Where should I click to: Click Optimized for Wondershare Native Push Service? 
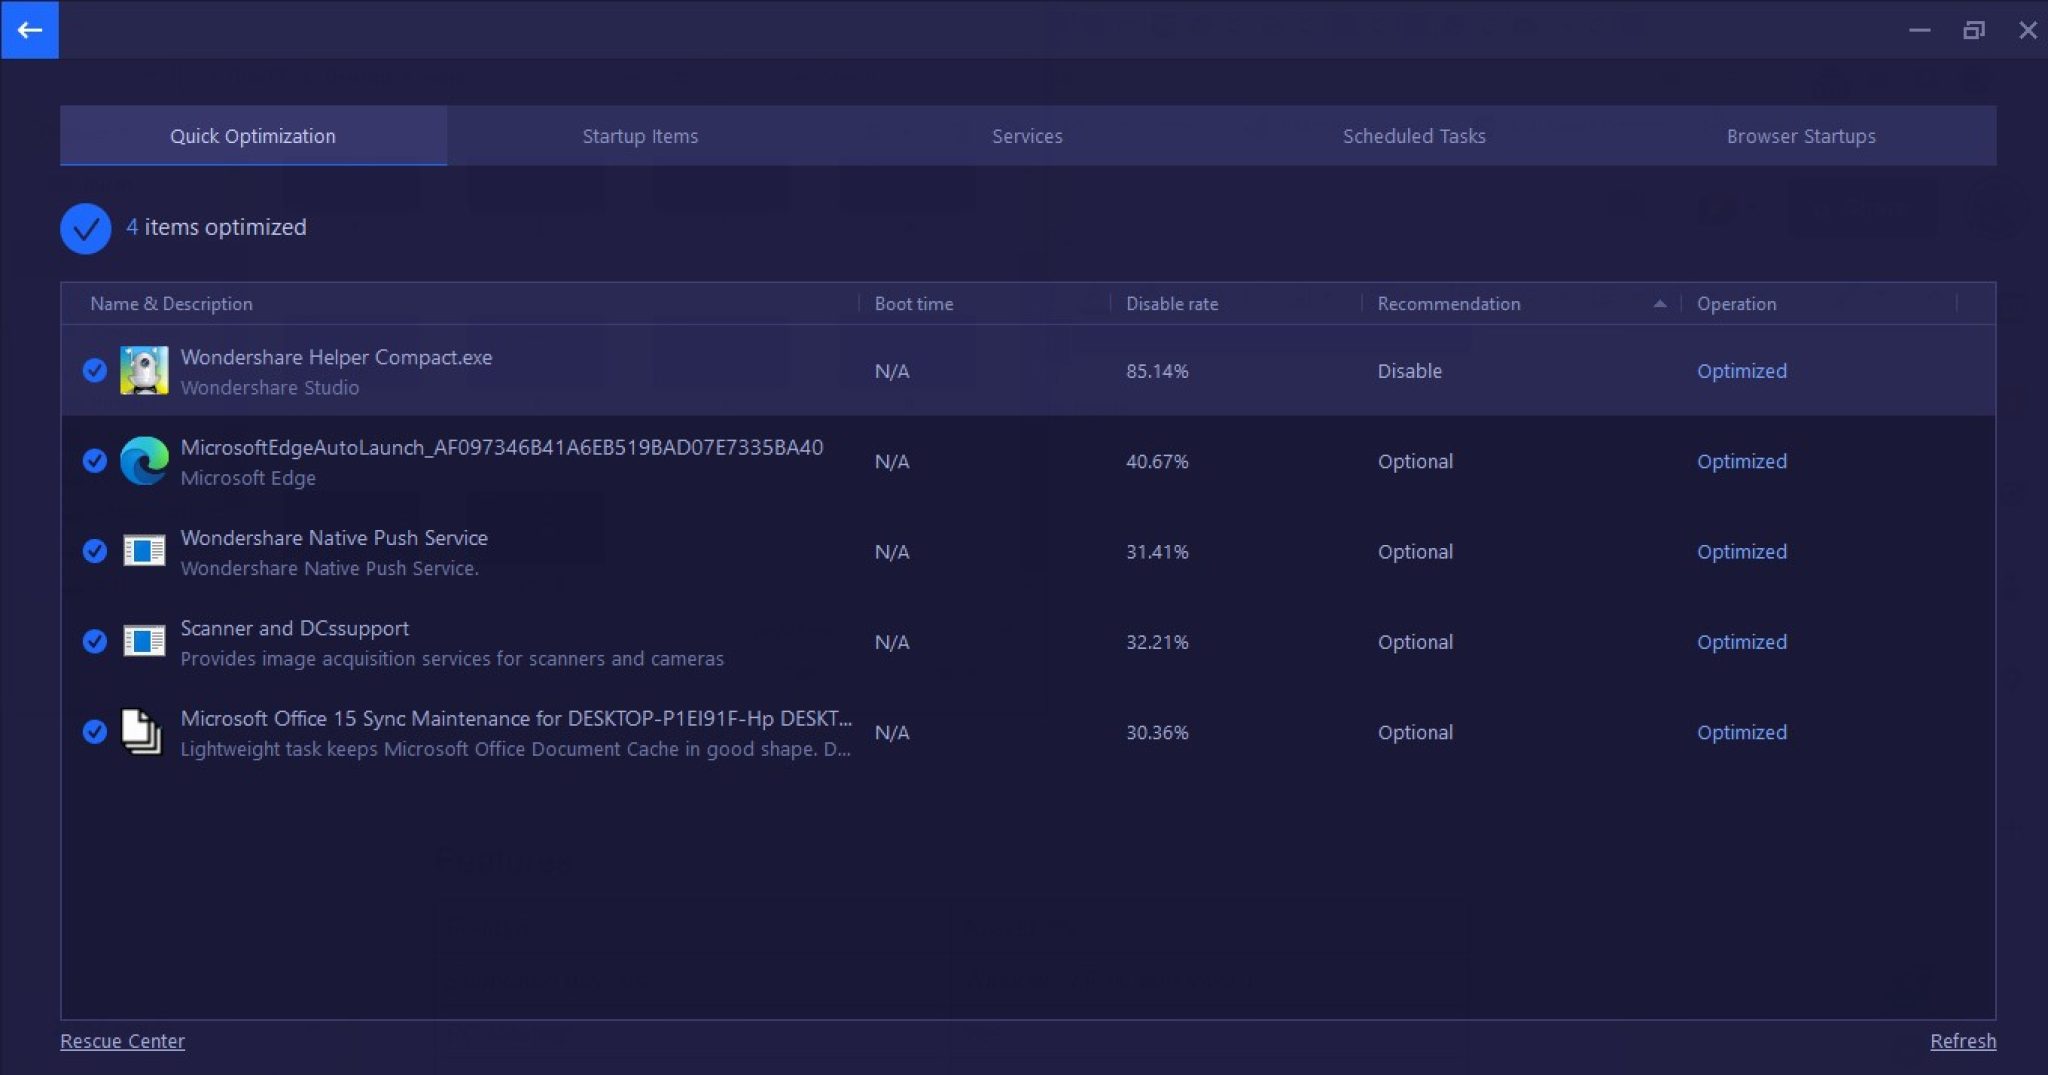point(1741,552)
